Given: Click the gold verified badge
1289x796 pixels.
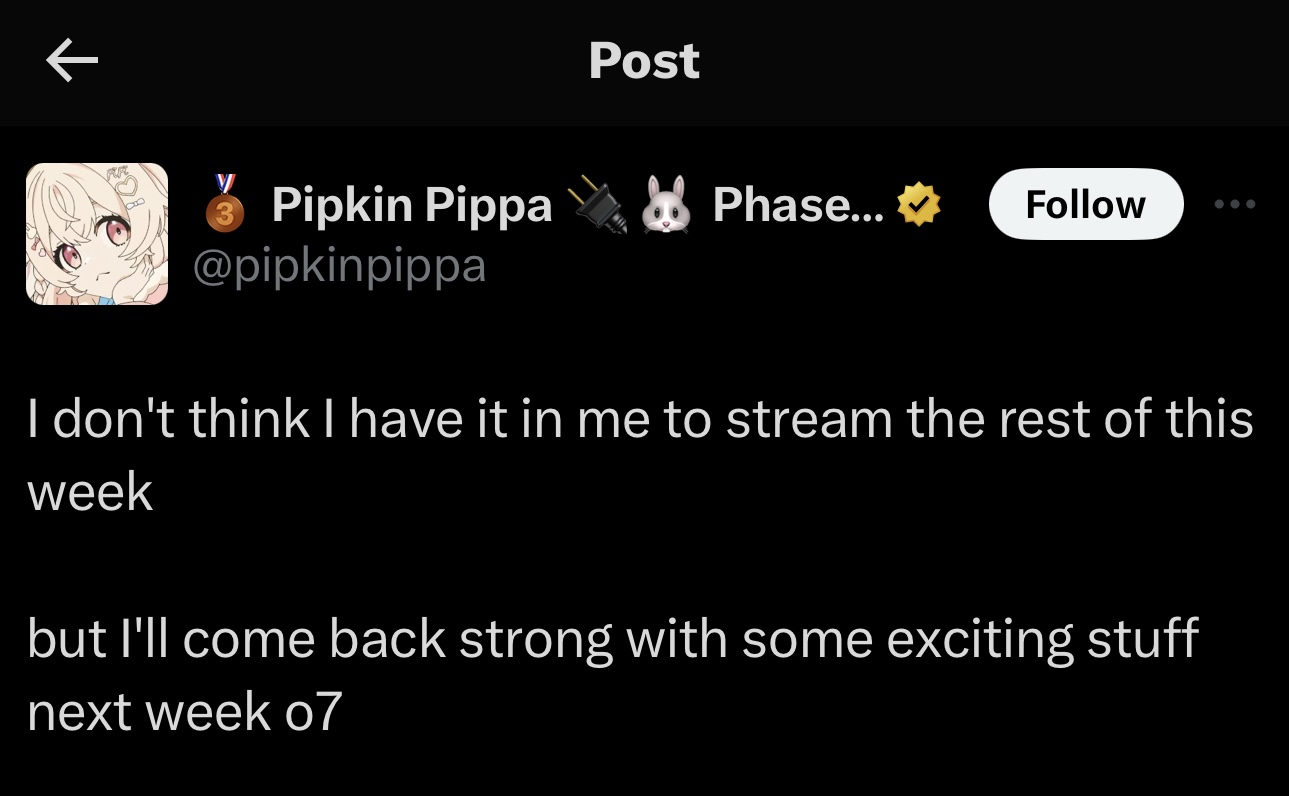Looking at the screenshot, I should pos(919,205).
